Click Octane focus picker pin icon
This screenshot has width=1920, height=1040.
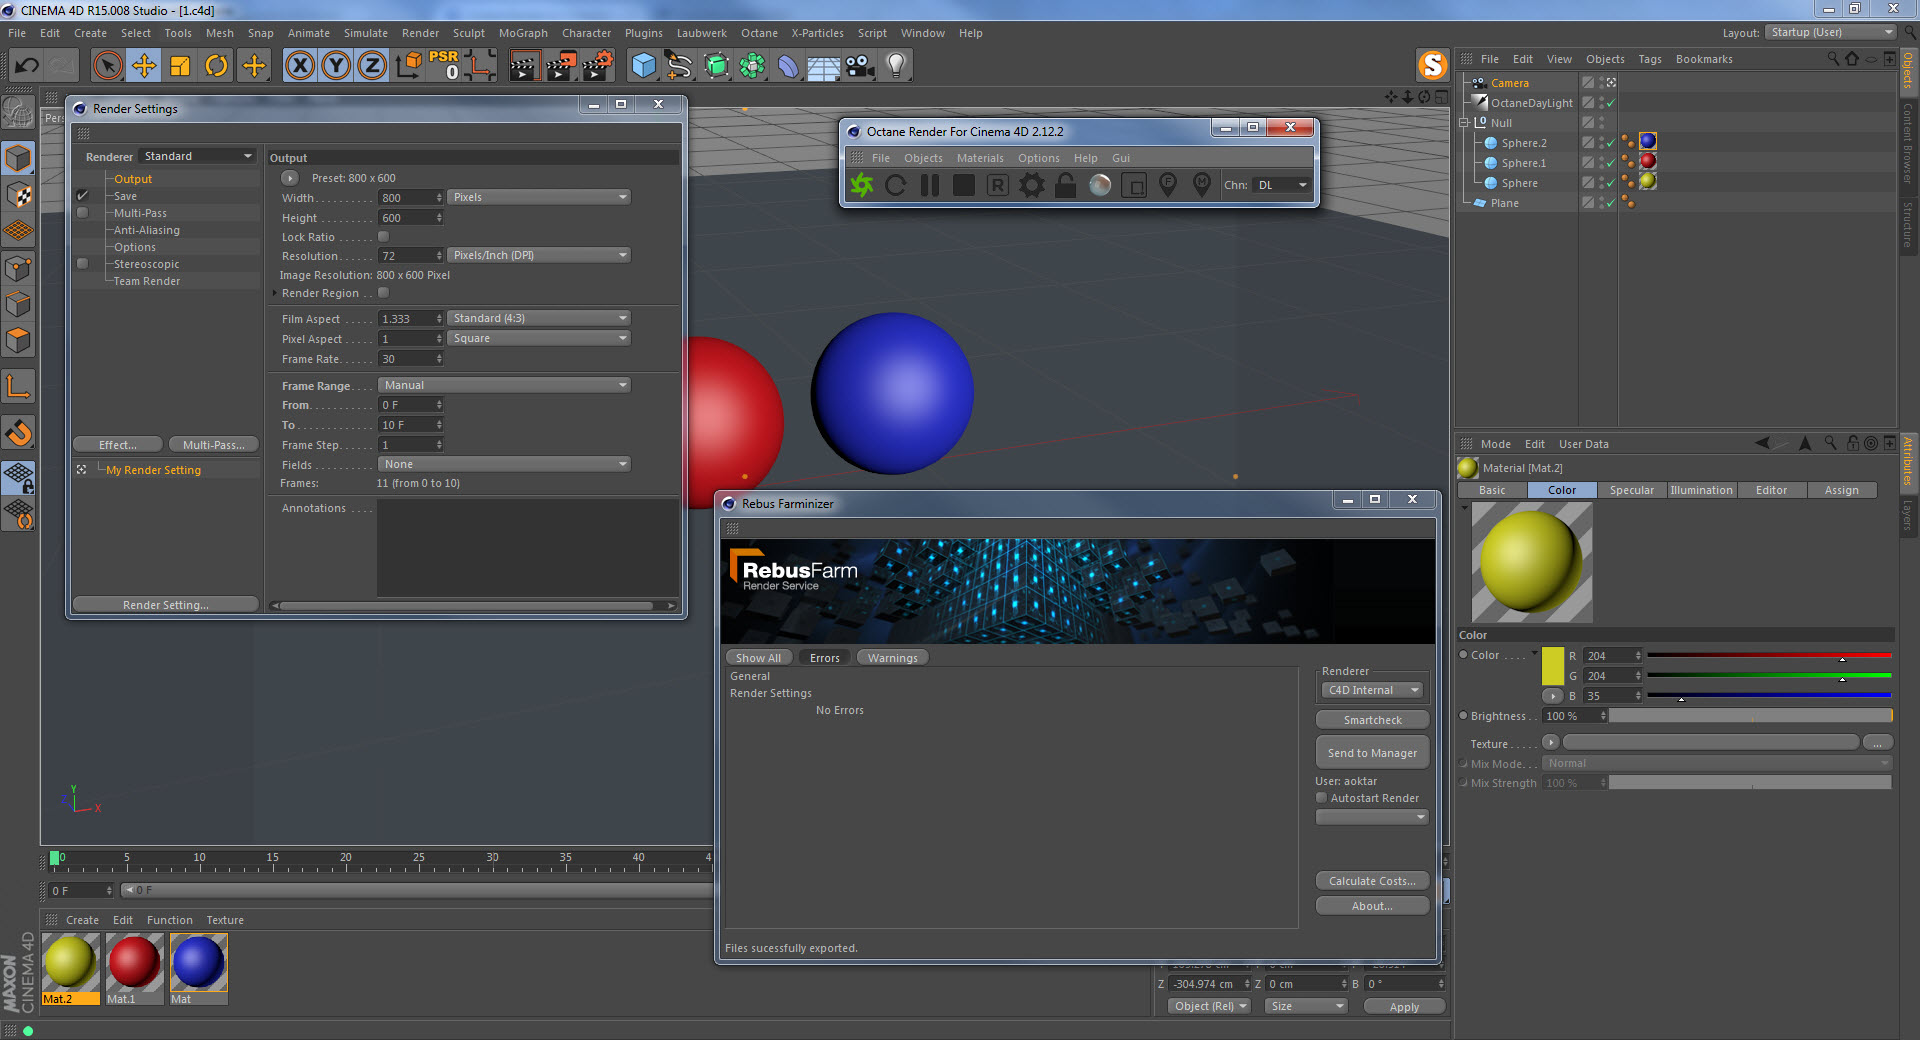coord(1168,185)
